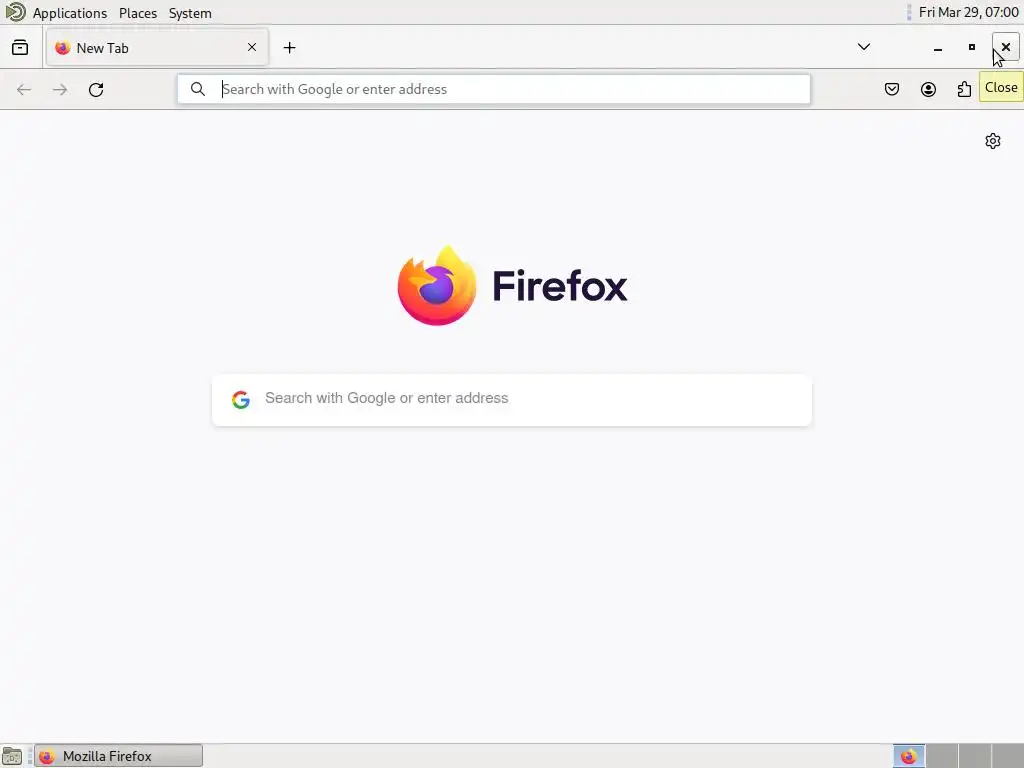1024x768 pixels.
Task: Click the show desktop icon in bottom panel
Action: click(x=12, y=756)
